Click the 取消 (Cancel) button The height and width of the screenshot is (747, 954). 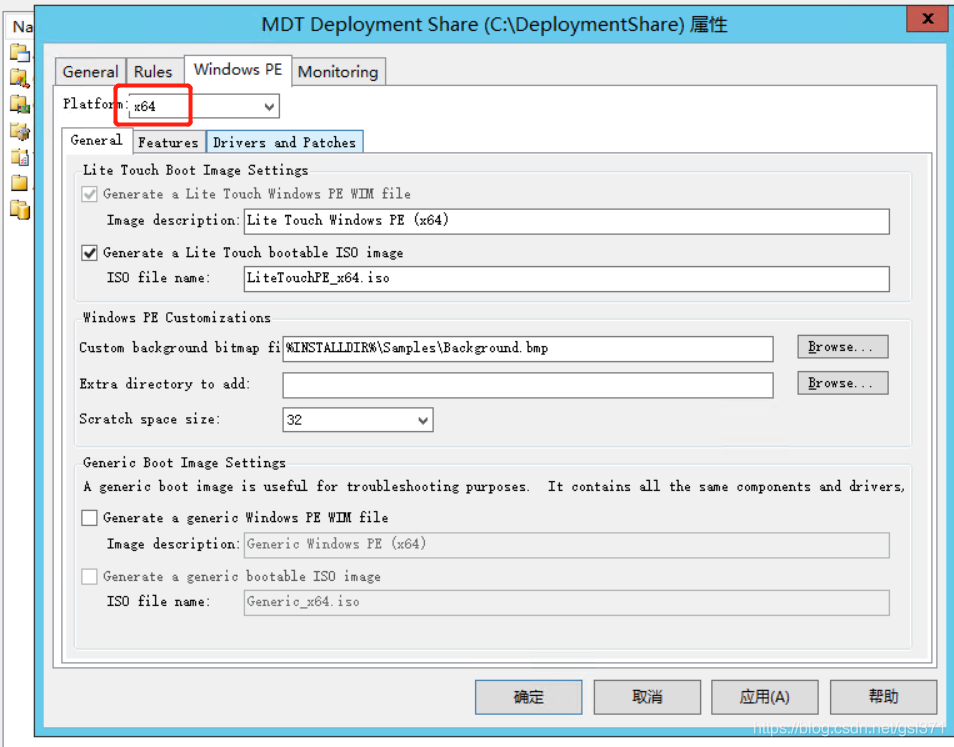pyautogui.click(x=647, y=697)
